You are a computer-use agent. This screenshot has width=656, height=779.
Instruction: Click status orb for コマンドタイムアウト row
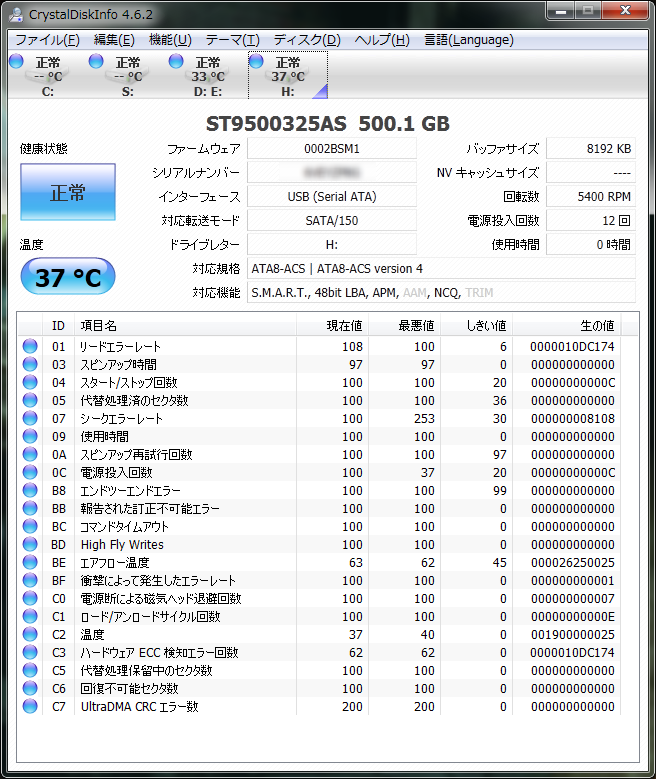[30, 526]
